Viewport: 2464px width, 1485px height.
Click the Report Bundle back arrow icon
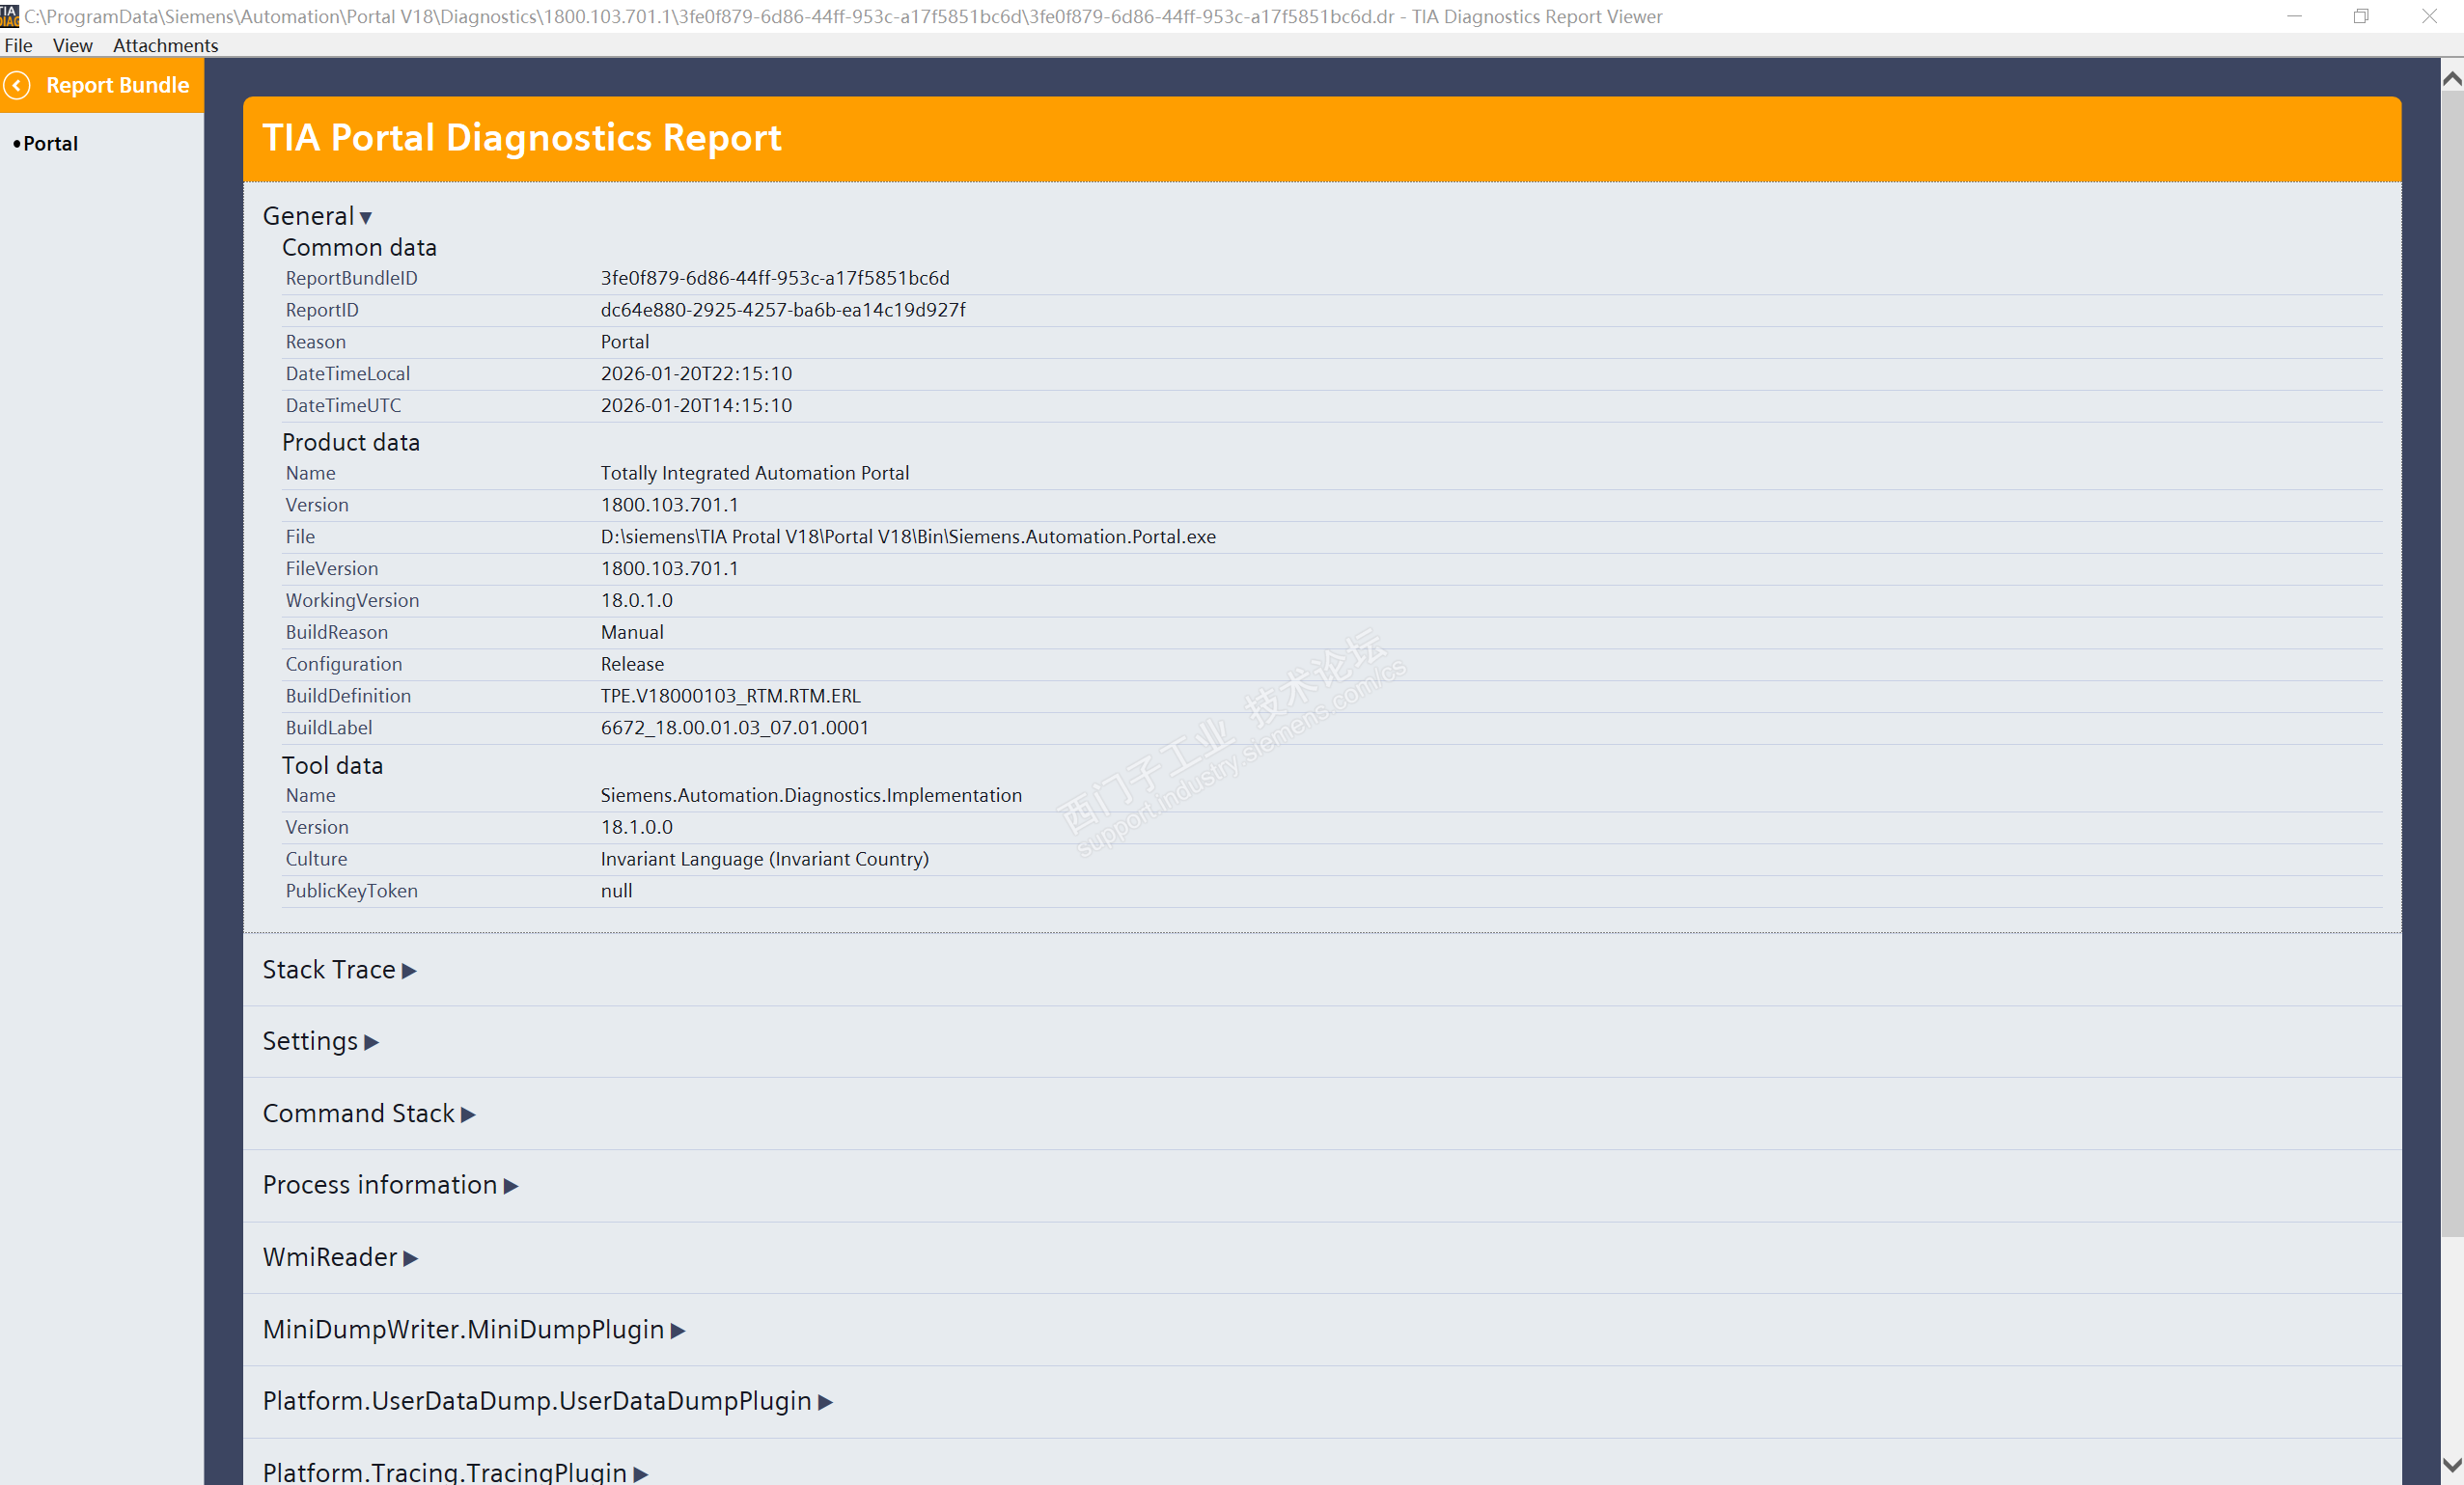click(x=17, y=86)
